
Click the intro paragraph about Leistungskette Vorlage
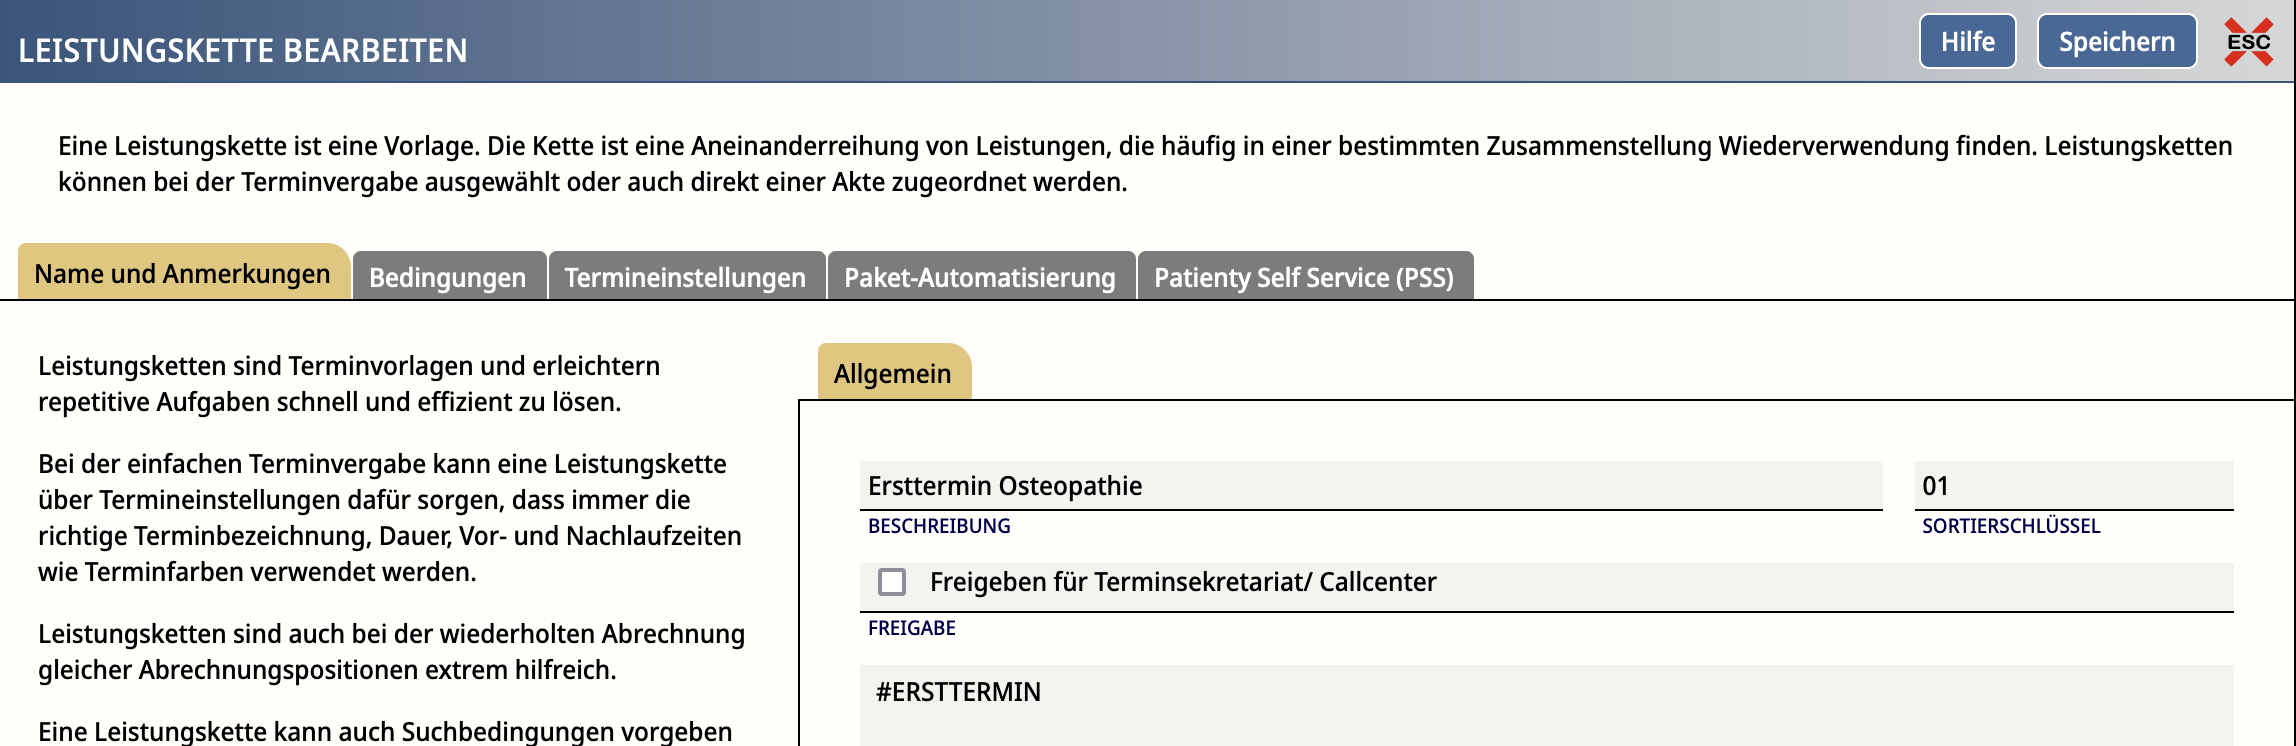click(x=1145, y=164)
